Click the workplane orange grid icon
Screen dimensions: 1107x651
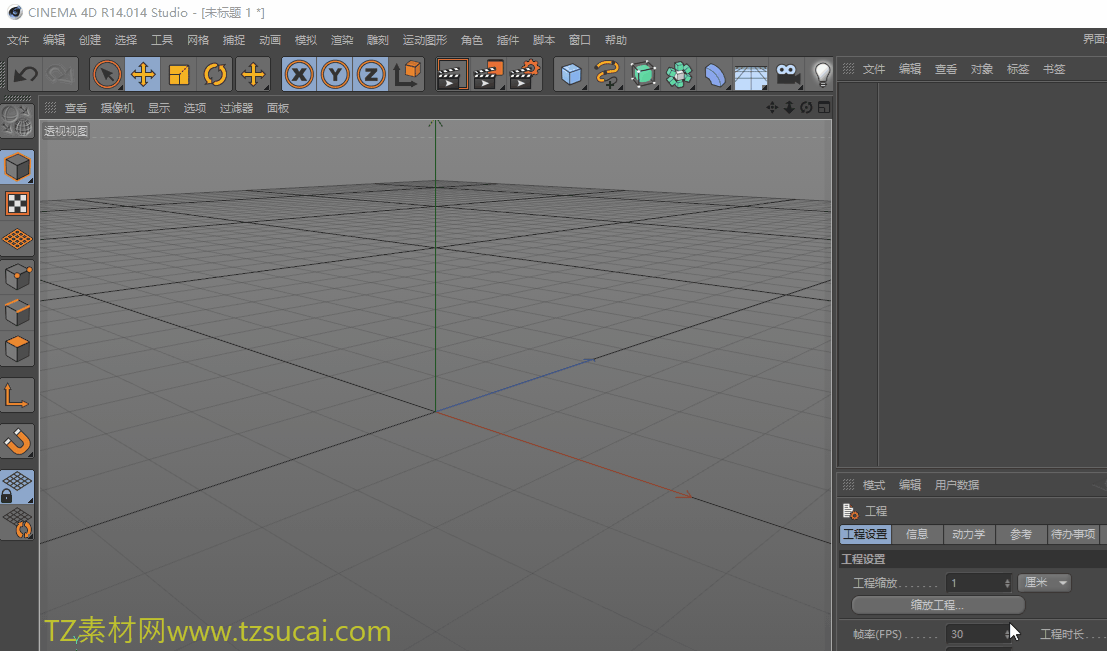point(17,239)
